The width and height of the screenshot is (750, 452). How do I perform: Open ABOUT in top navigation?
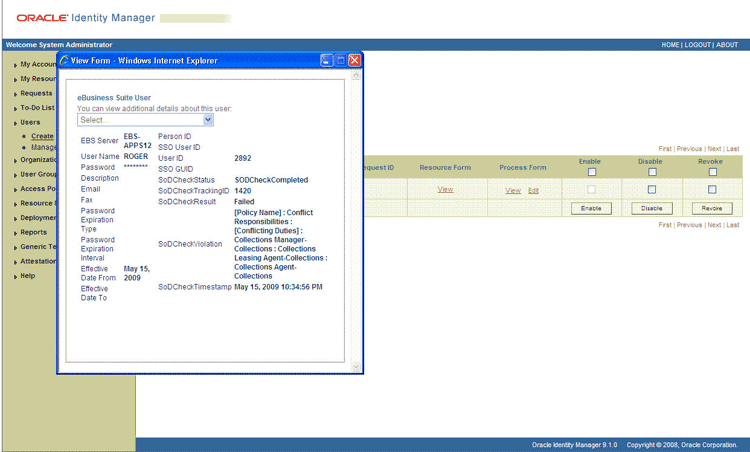point(727,44)
